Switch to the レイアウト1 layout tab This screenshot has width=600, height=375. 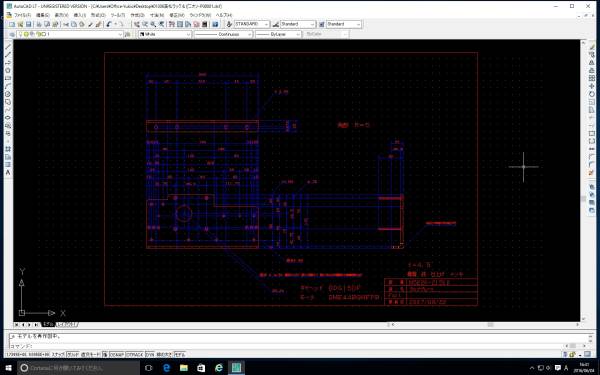coord(67,324)
